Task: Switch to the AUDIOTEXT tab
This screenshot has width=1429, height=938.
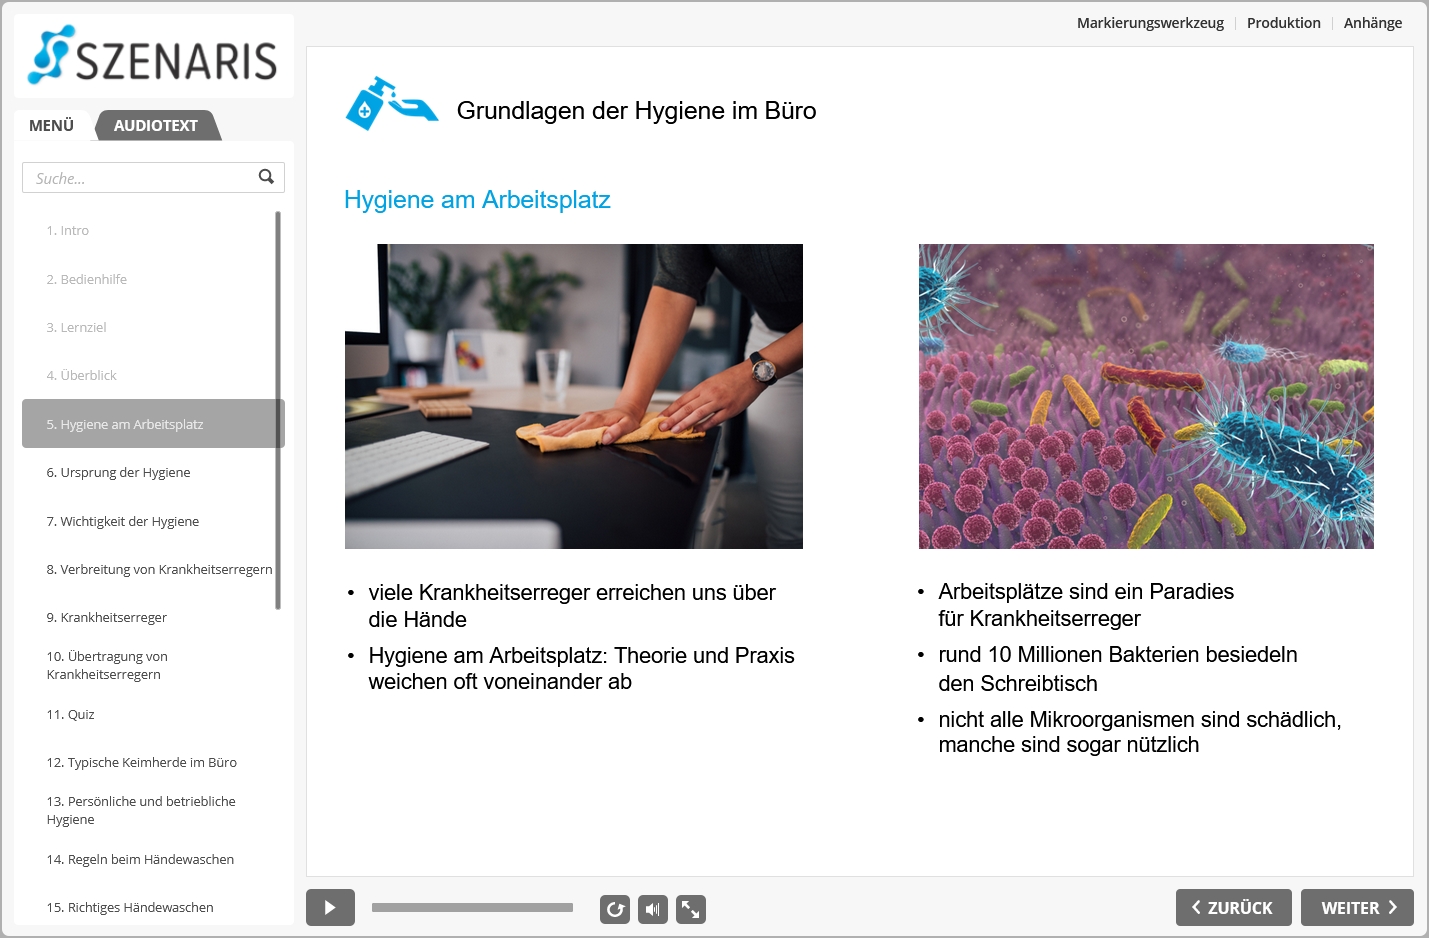Action: click(156, 125)
